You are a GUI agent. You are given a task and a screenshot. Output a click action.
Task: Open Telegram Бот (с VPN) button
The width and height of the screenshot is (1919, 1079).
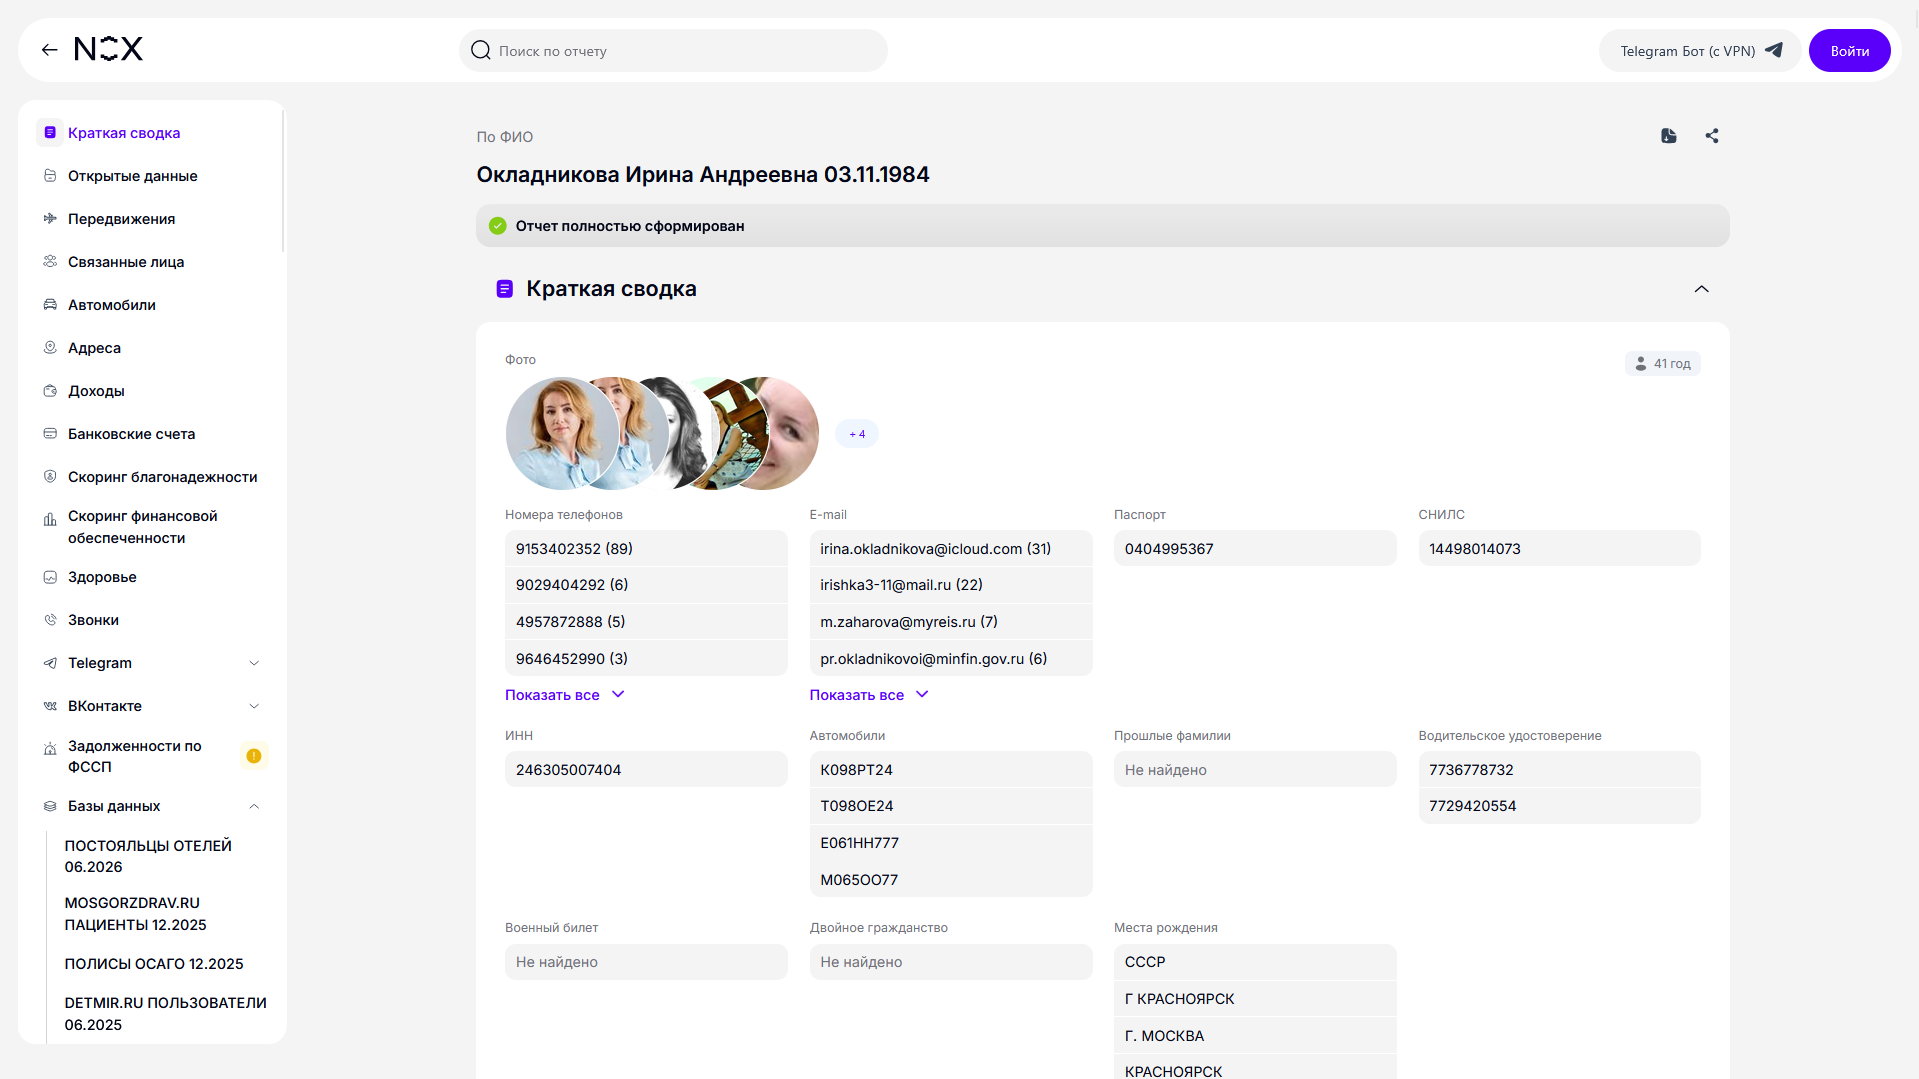[1700, 51]
